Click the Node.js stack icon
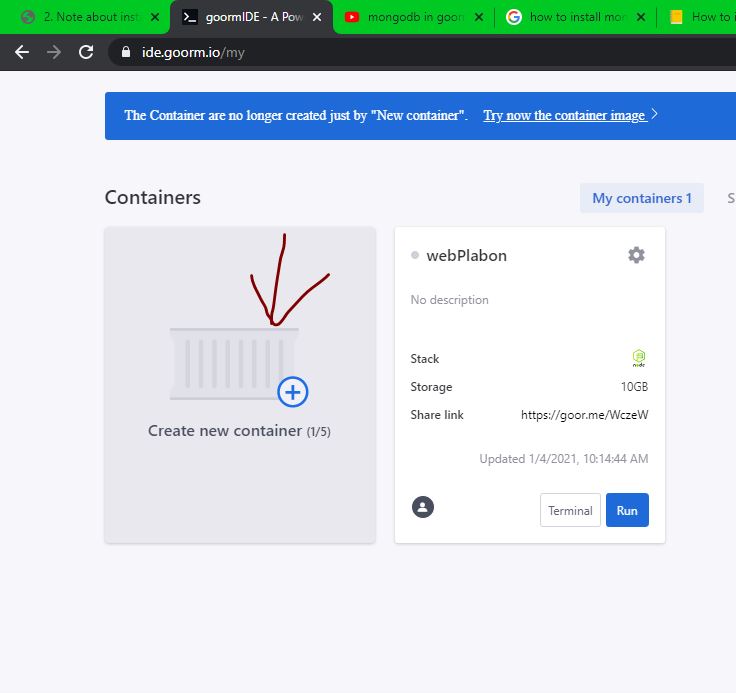Image resolution: width=736 pixels, height=693 pixels. coord(639,358)
